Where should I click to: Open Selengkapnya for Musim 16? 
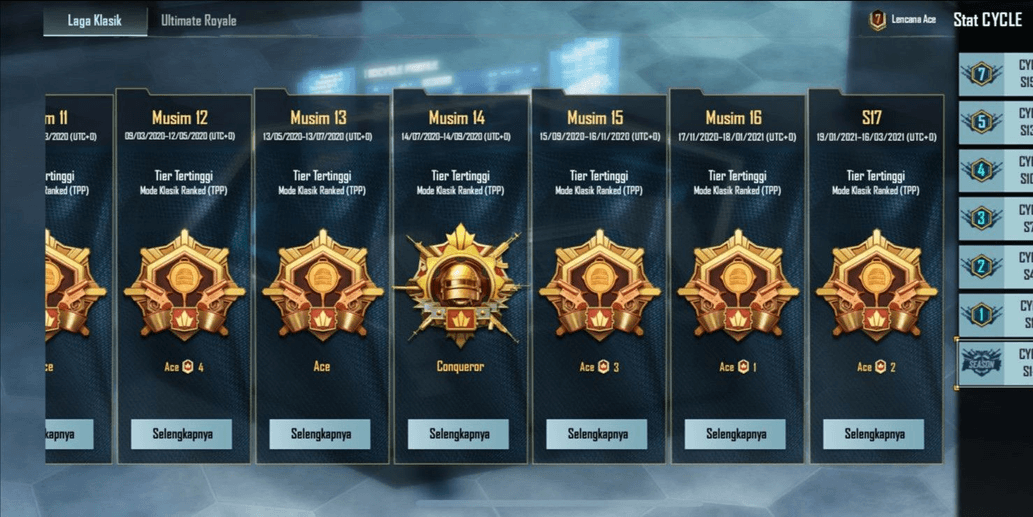pyautogui.click(x=735, y=434)
